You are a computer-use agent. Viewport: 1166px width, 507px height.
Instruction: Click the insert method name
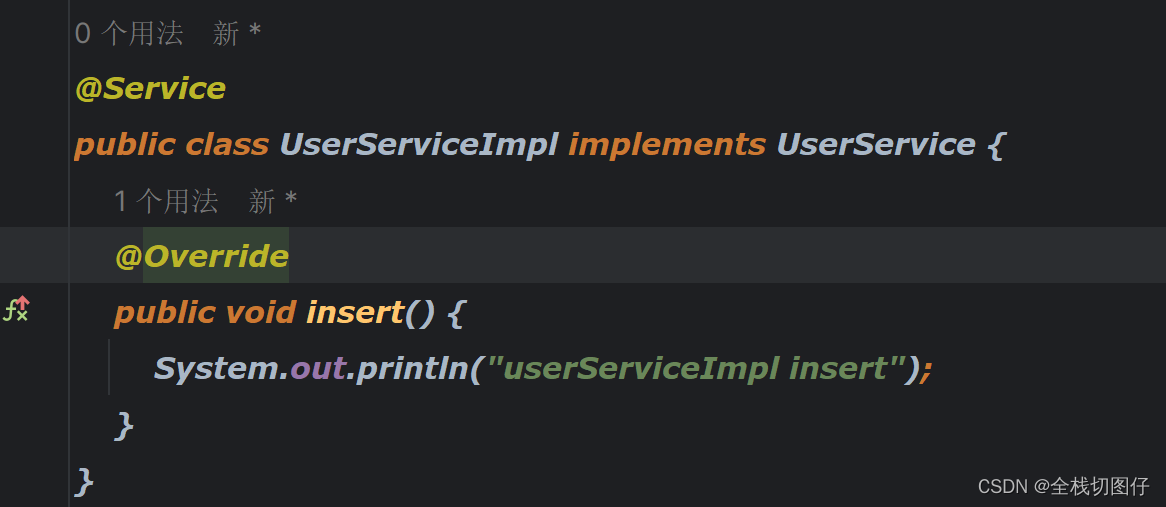[x=355, y=312]
